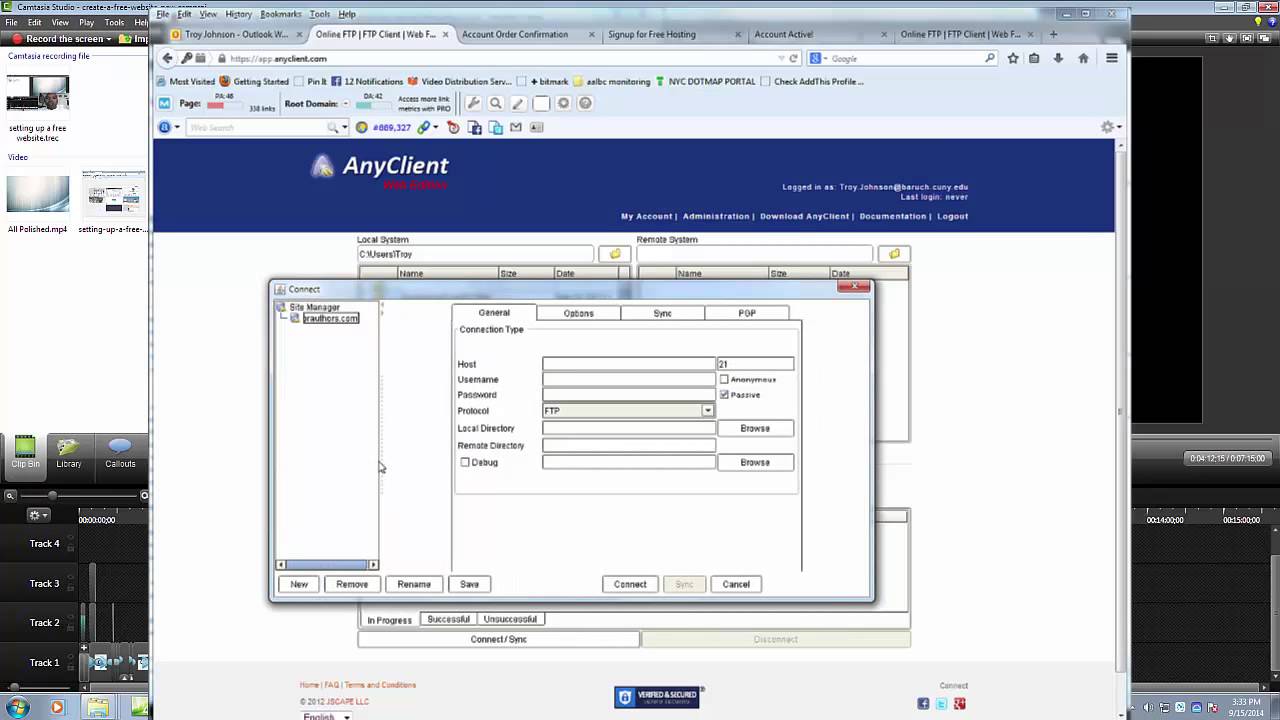Go to the Firefox home page icon

pos(1083,58)
